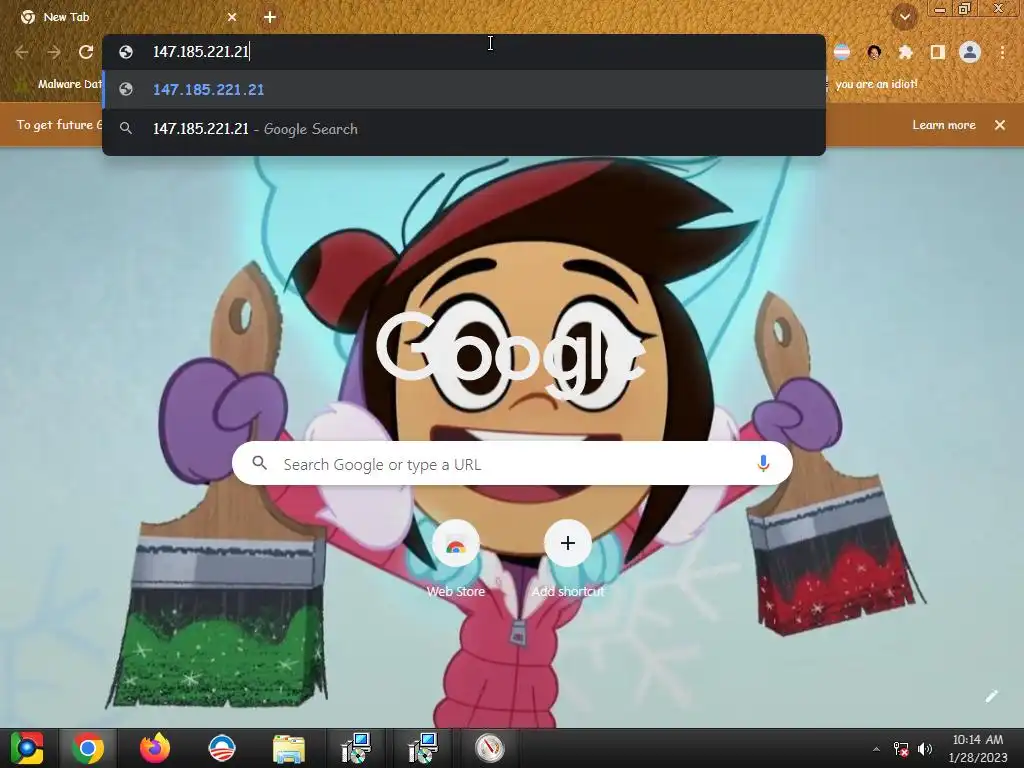
Task: Click Learn more in the infobar
Action: [x=944, y=125]
